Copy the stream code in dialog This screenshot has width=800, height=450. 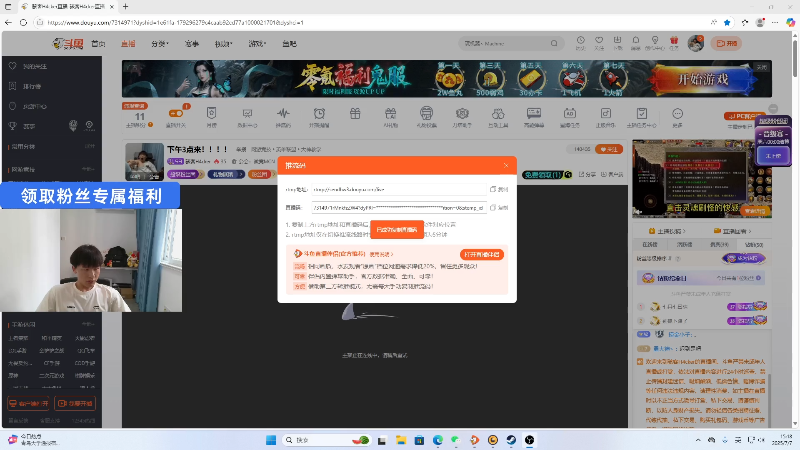point(499,208)
